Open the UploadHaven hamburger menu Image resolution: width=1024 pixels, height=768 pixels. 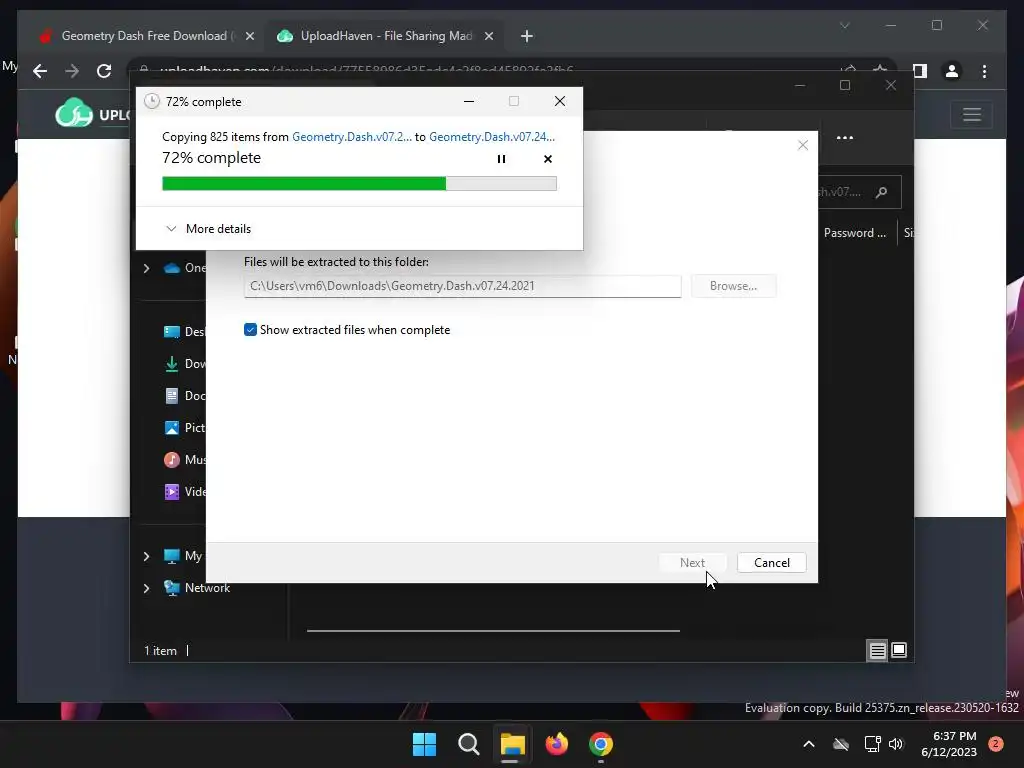coord(972,115)
